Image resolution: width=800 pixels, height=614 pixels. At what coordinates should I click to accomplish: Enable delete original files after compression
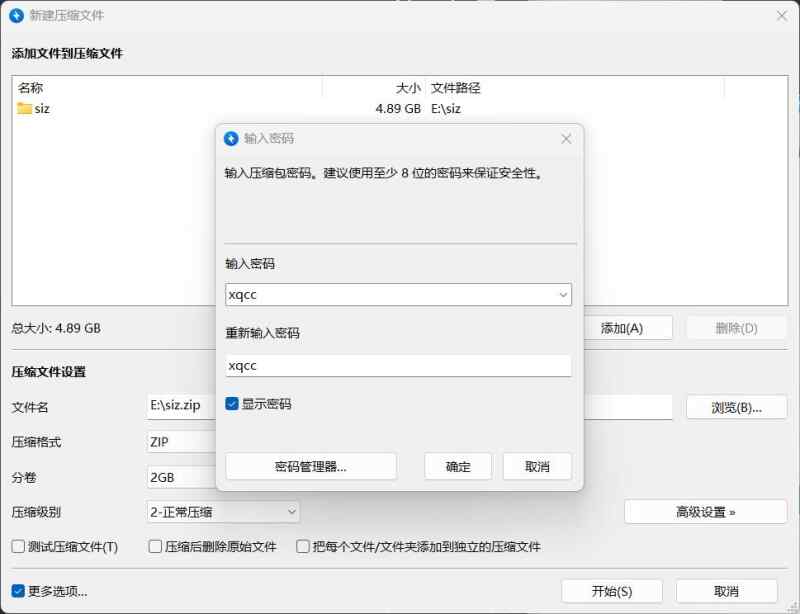point(155,546)
